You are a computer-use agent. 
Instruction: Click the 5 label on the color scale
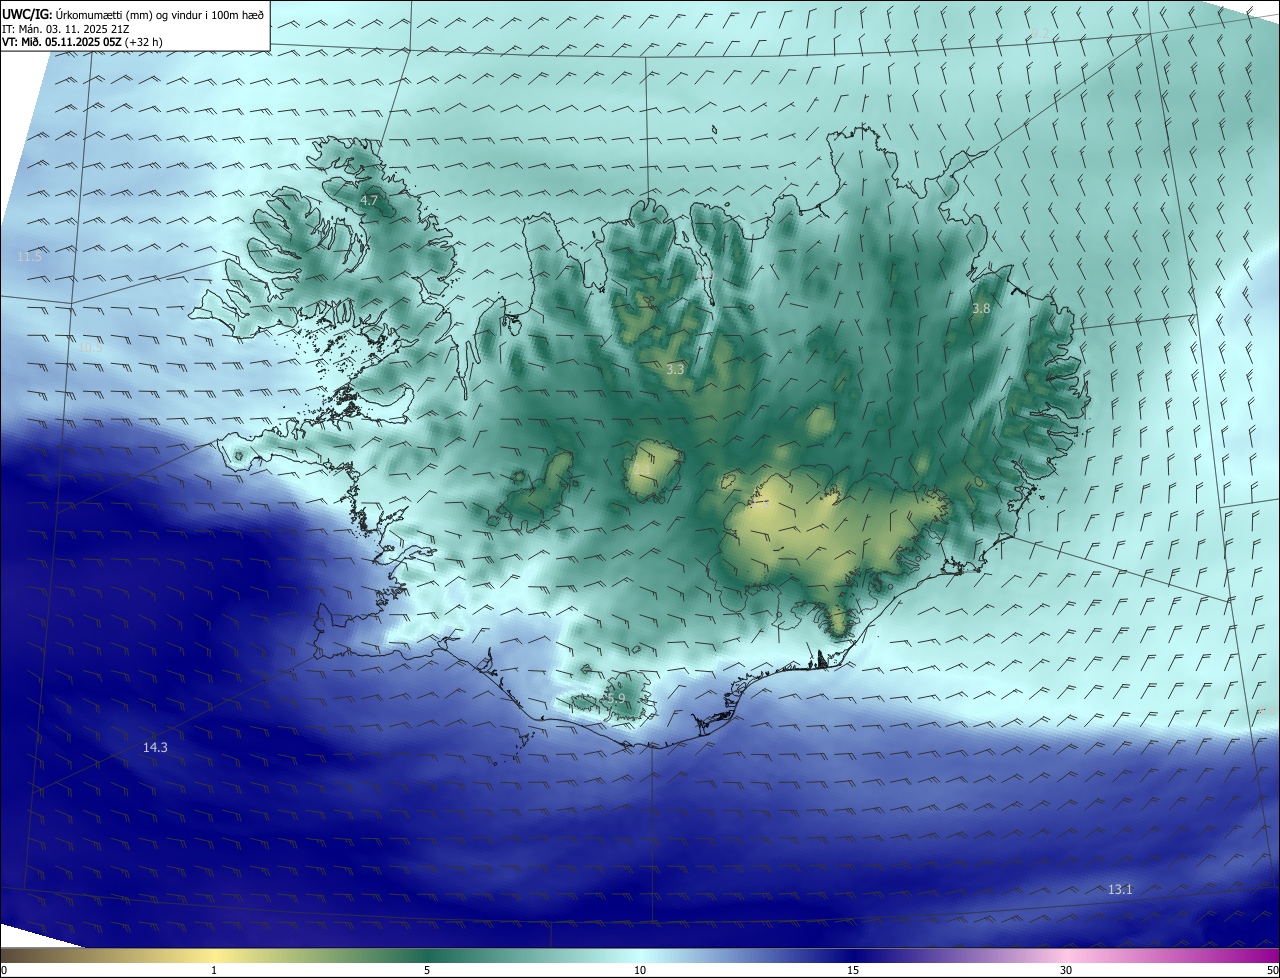(427, 970)
